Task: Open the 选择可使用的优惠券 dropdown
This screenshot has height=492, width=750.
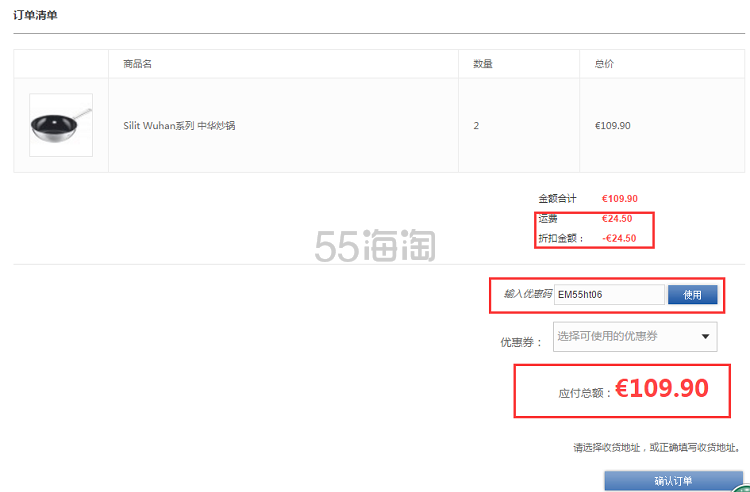Action: pyautogui.click(x=635, y=337)
